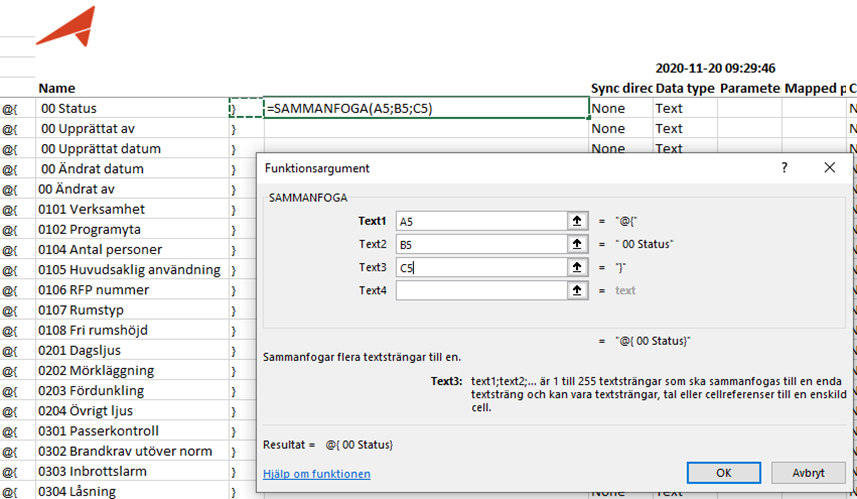This screenshot has width=857, height=499.
Task: Select the '@{' cell beside 0304 Låsning
Action: tap(17, 491)
